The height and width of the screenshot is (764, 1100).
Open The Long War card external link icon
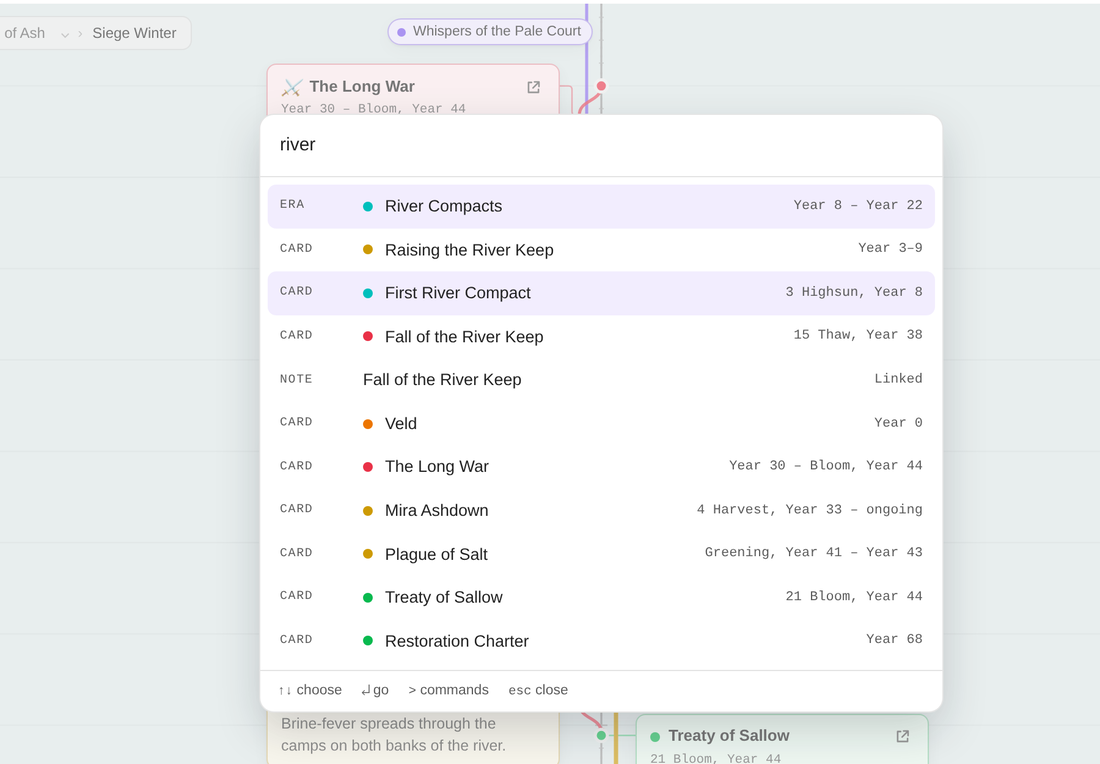(x=534, y=87)
